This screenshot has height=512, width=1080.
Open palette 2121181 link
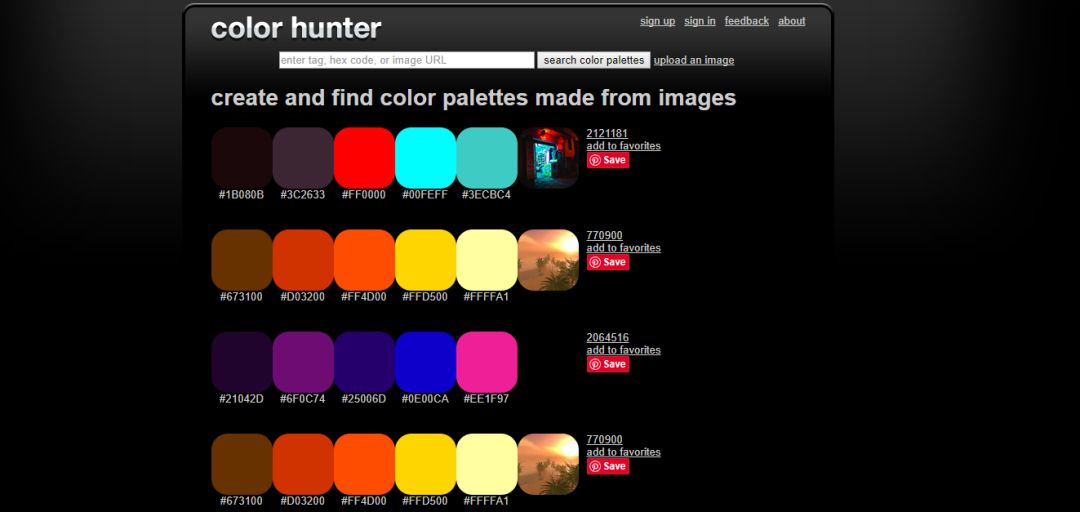point(607,134)
